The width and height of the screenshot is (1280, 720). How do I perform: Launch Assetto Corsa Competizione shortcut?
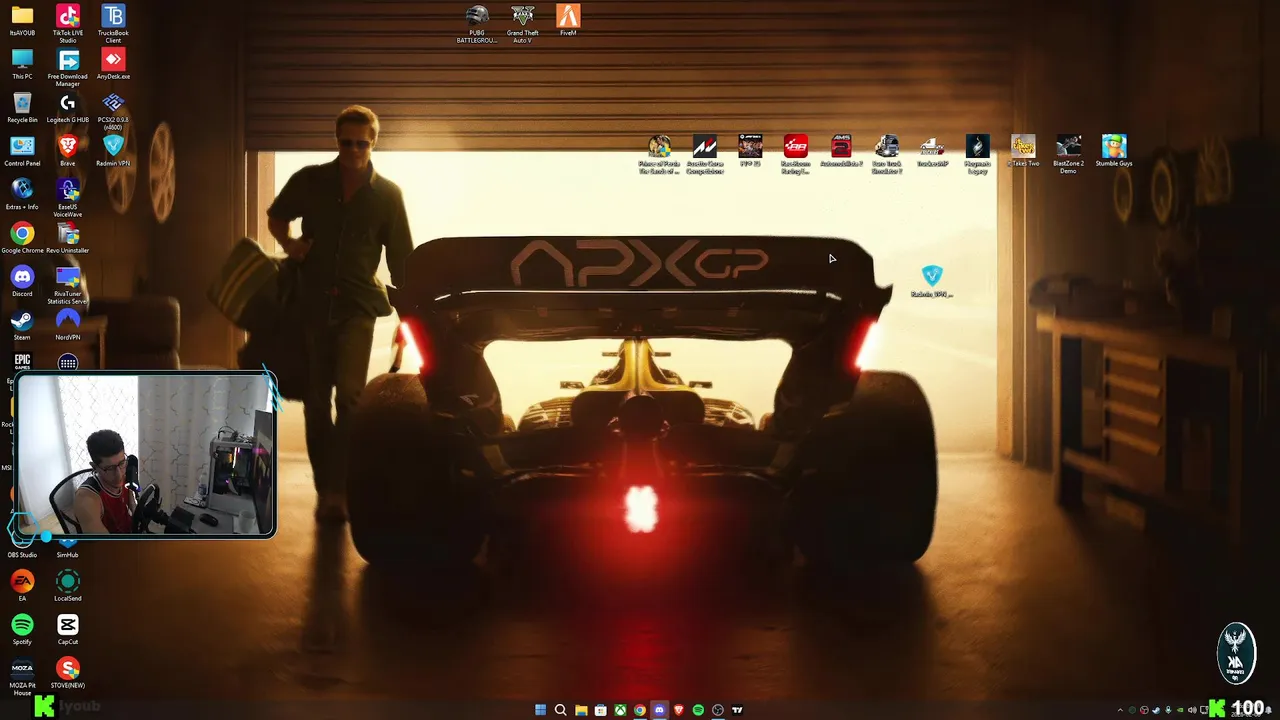[705, 154]
